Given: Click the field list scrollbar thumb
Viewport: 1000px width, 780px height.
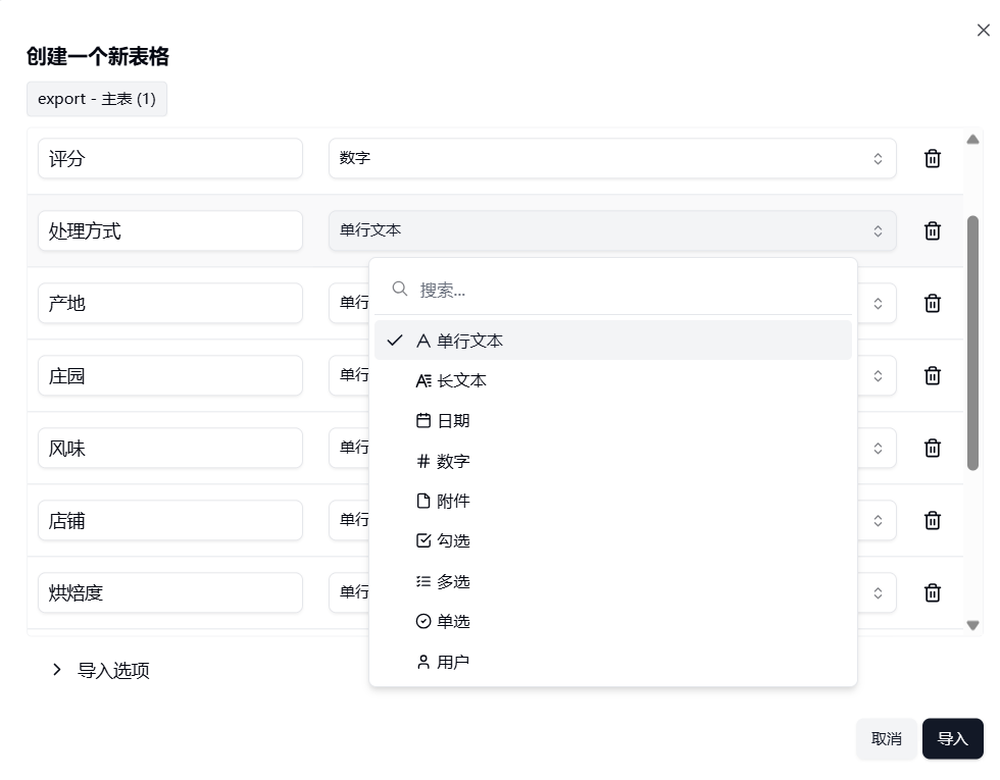Looking at the screenshot, I should click(973, 343).
